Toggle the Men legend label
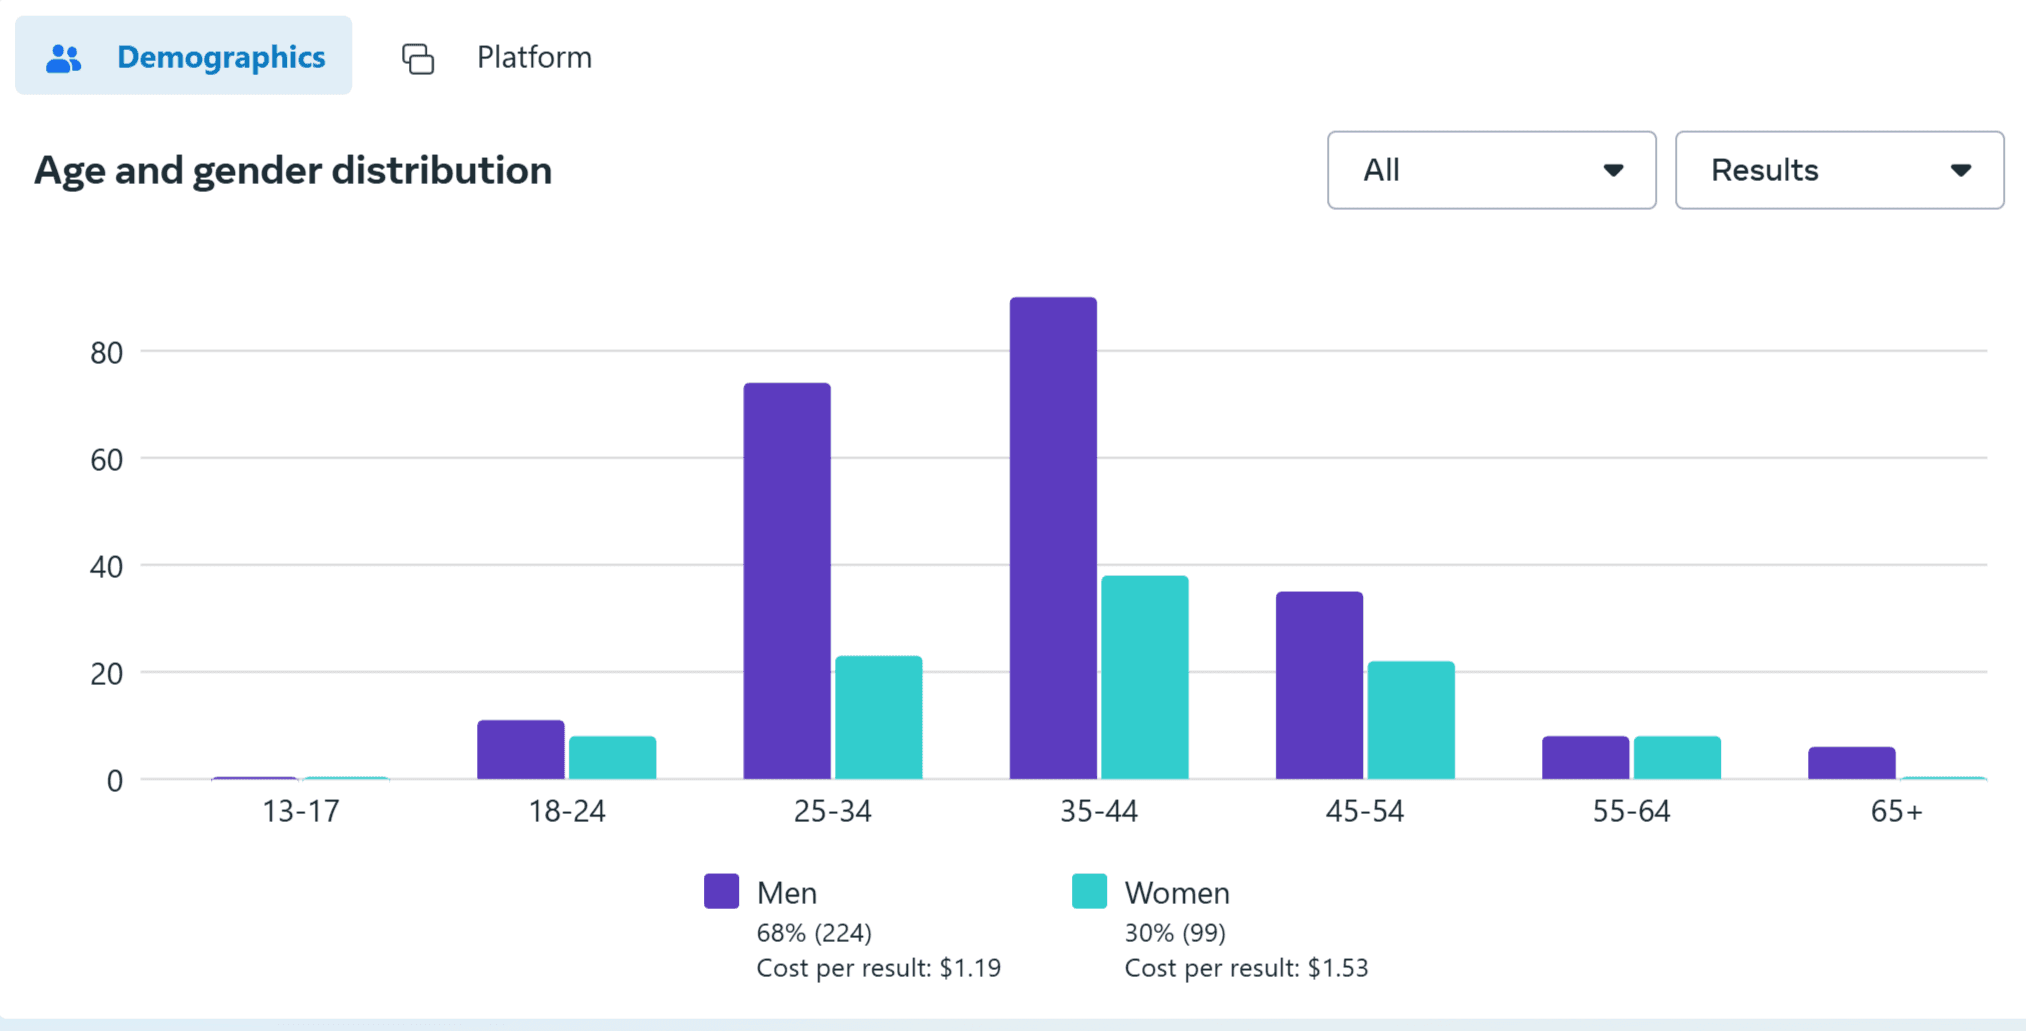Image resolution: width=2026 pixels, height=1031 pixels. pyautogui.click(x=787, y=893)
